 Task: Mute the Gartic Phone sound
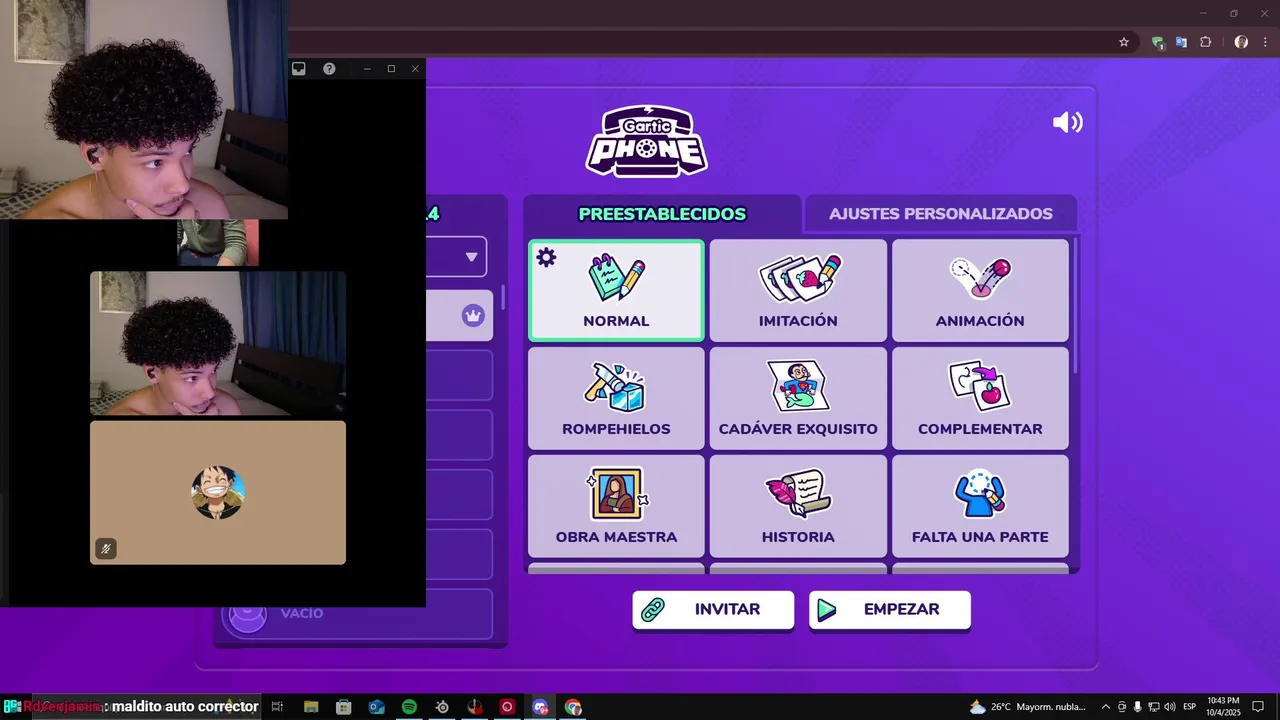[1067, 122]
